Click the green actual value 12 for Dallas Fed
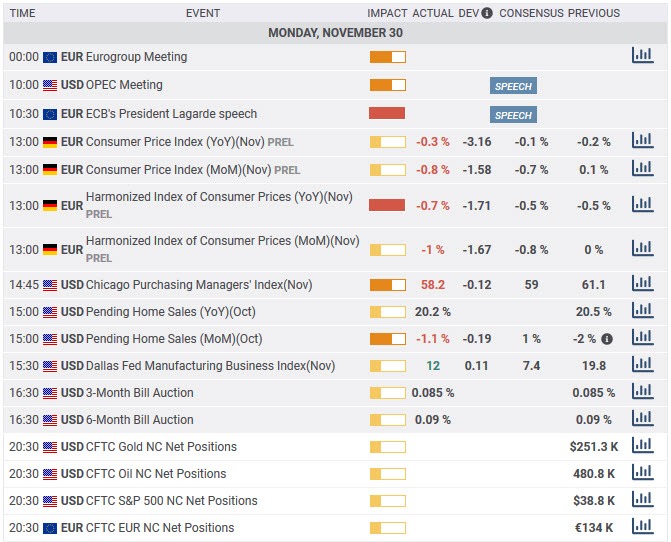Screen dimensions: 671x542 tap(433, 366)
